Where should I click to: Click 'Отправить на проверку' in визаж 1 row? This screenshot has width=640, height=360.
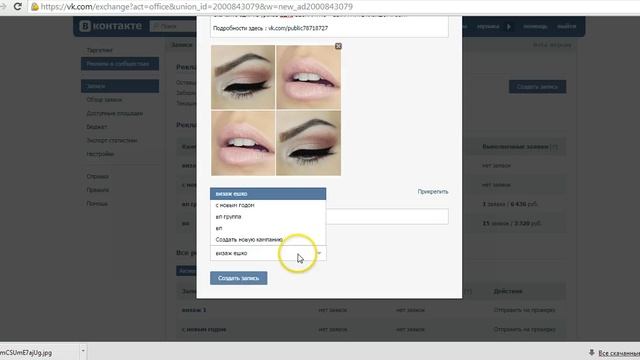524,310
